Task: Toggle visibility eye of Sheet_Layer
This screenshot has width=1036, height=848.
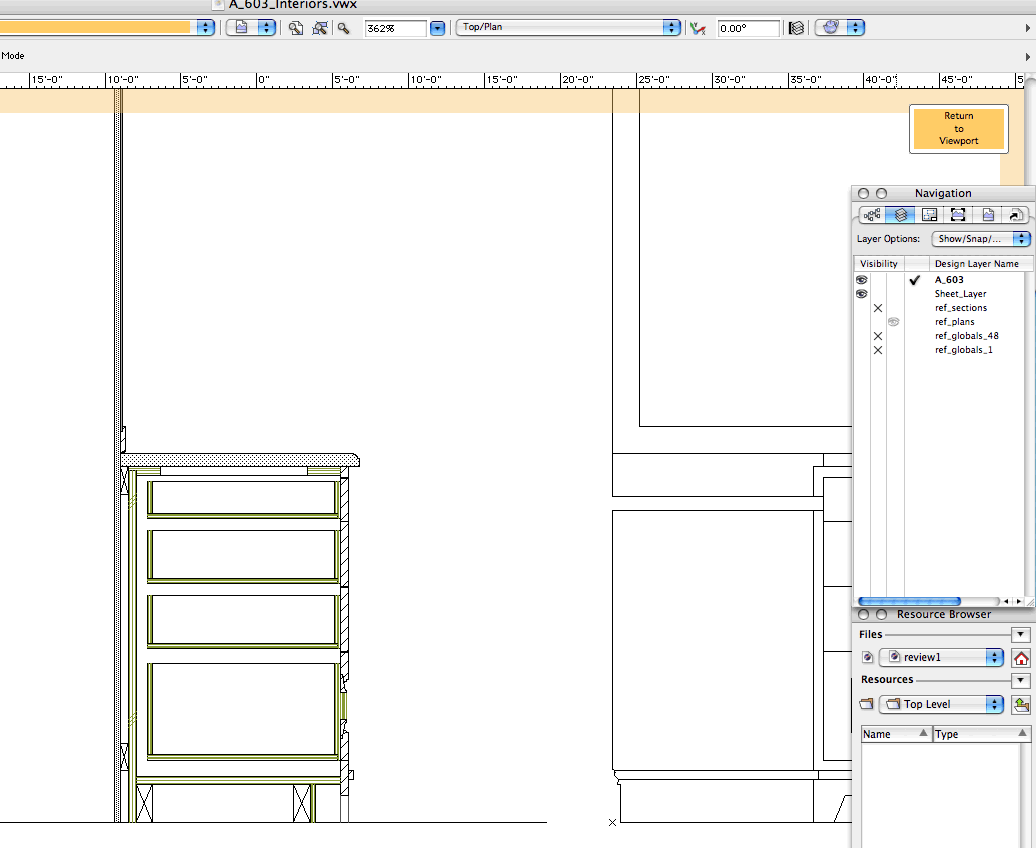Action: click(862, 293)
